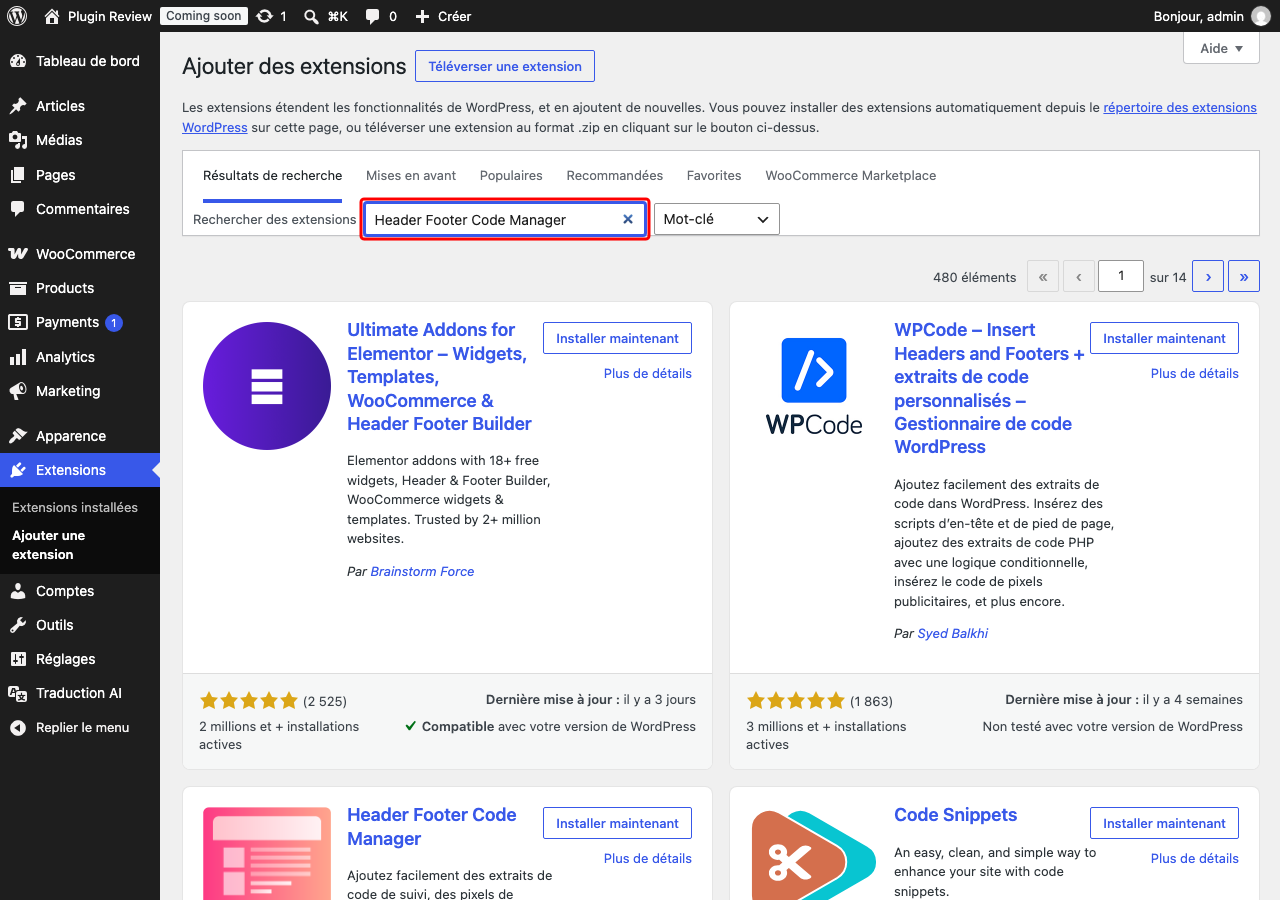Click the Analytics bar chart icon
The height and width of the screenshot is (900, 1280).
[18, 357]
